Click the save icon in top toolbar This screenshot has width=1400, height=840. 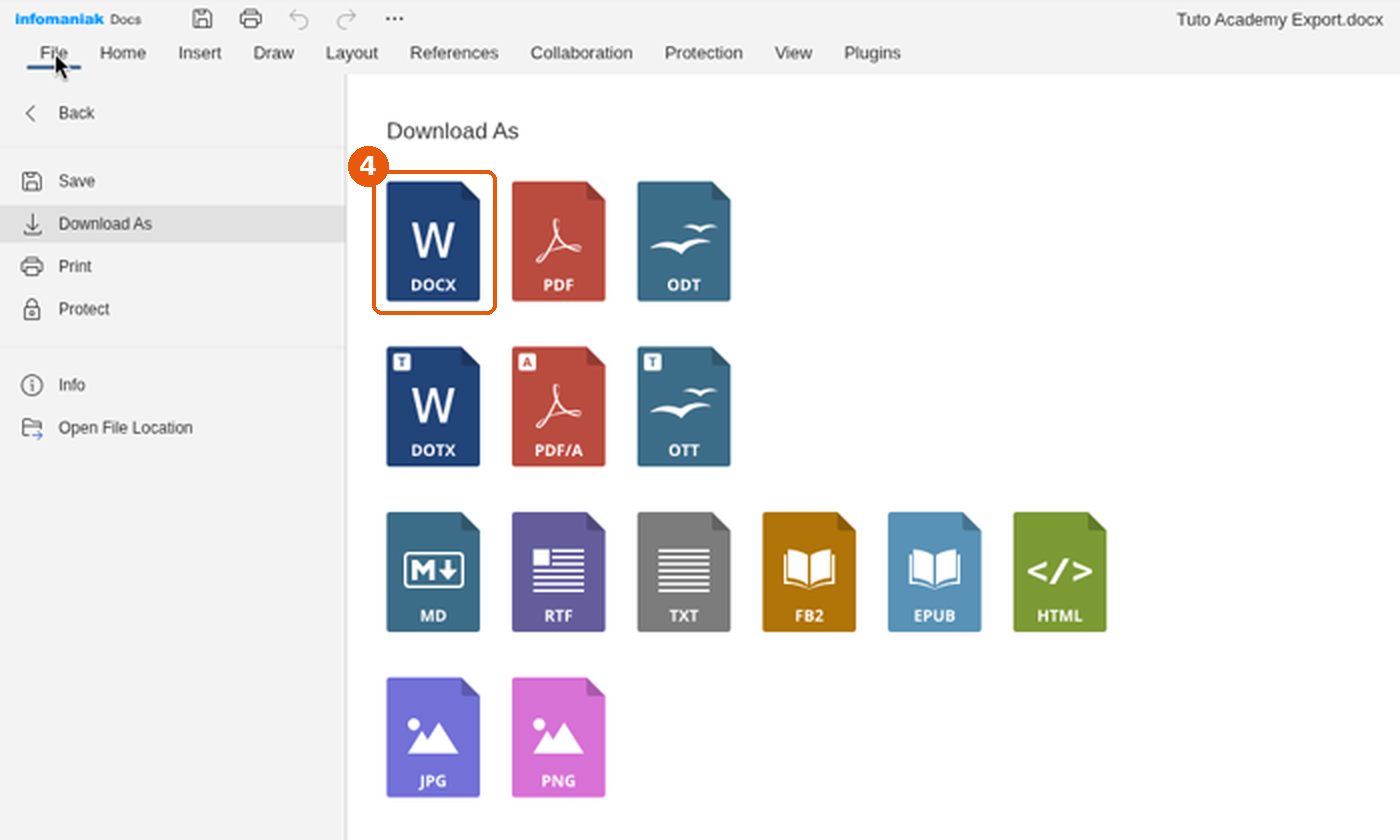[203, 18]
